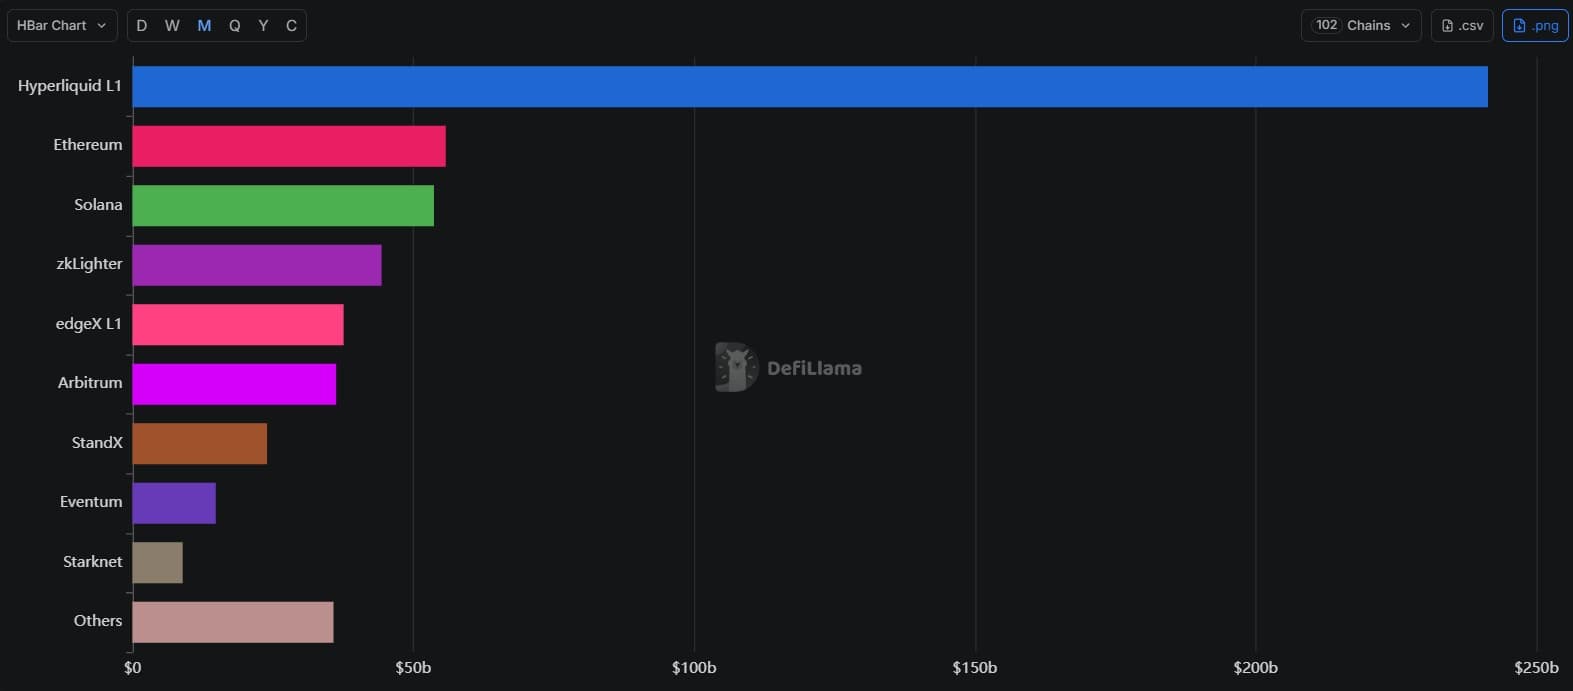Screen dimensions: 1573x691
Task: Click the Others category bar
Action: point(233,622)
